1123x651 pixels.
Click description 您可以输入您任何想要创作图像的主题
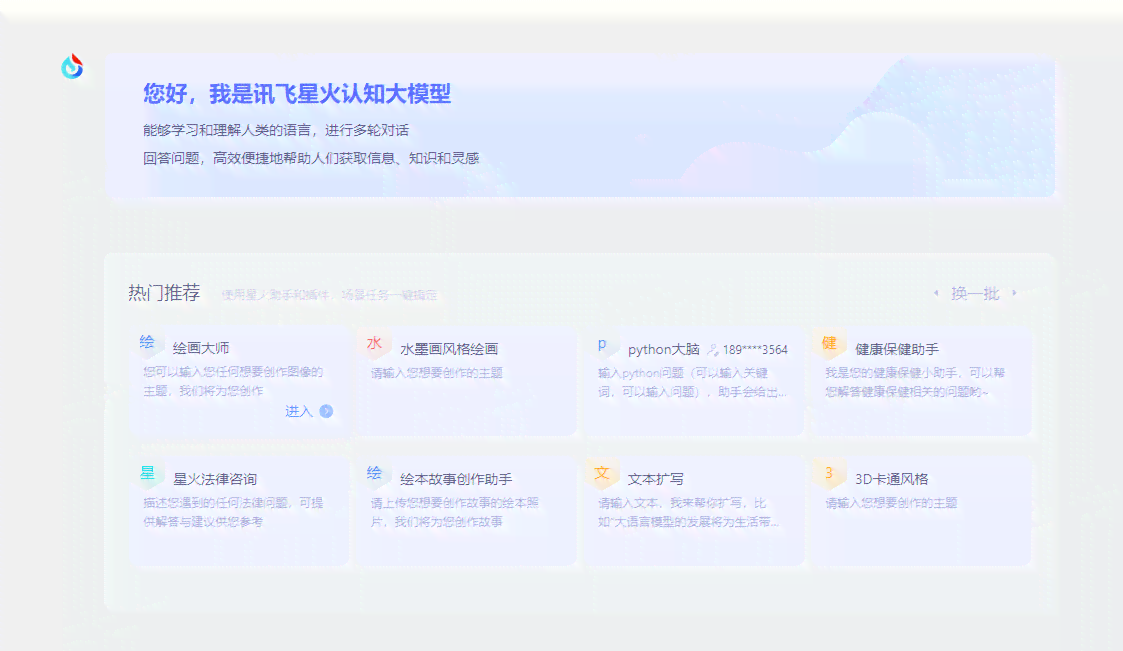pyautogui.click(x=233, y=381)
